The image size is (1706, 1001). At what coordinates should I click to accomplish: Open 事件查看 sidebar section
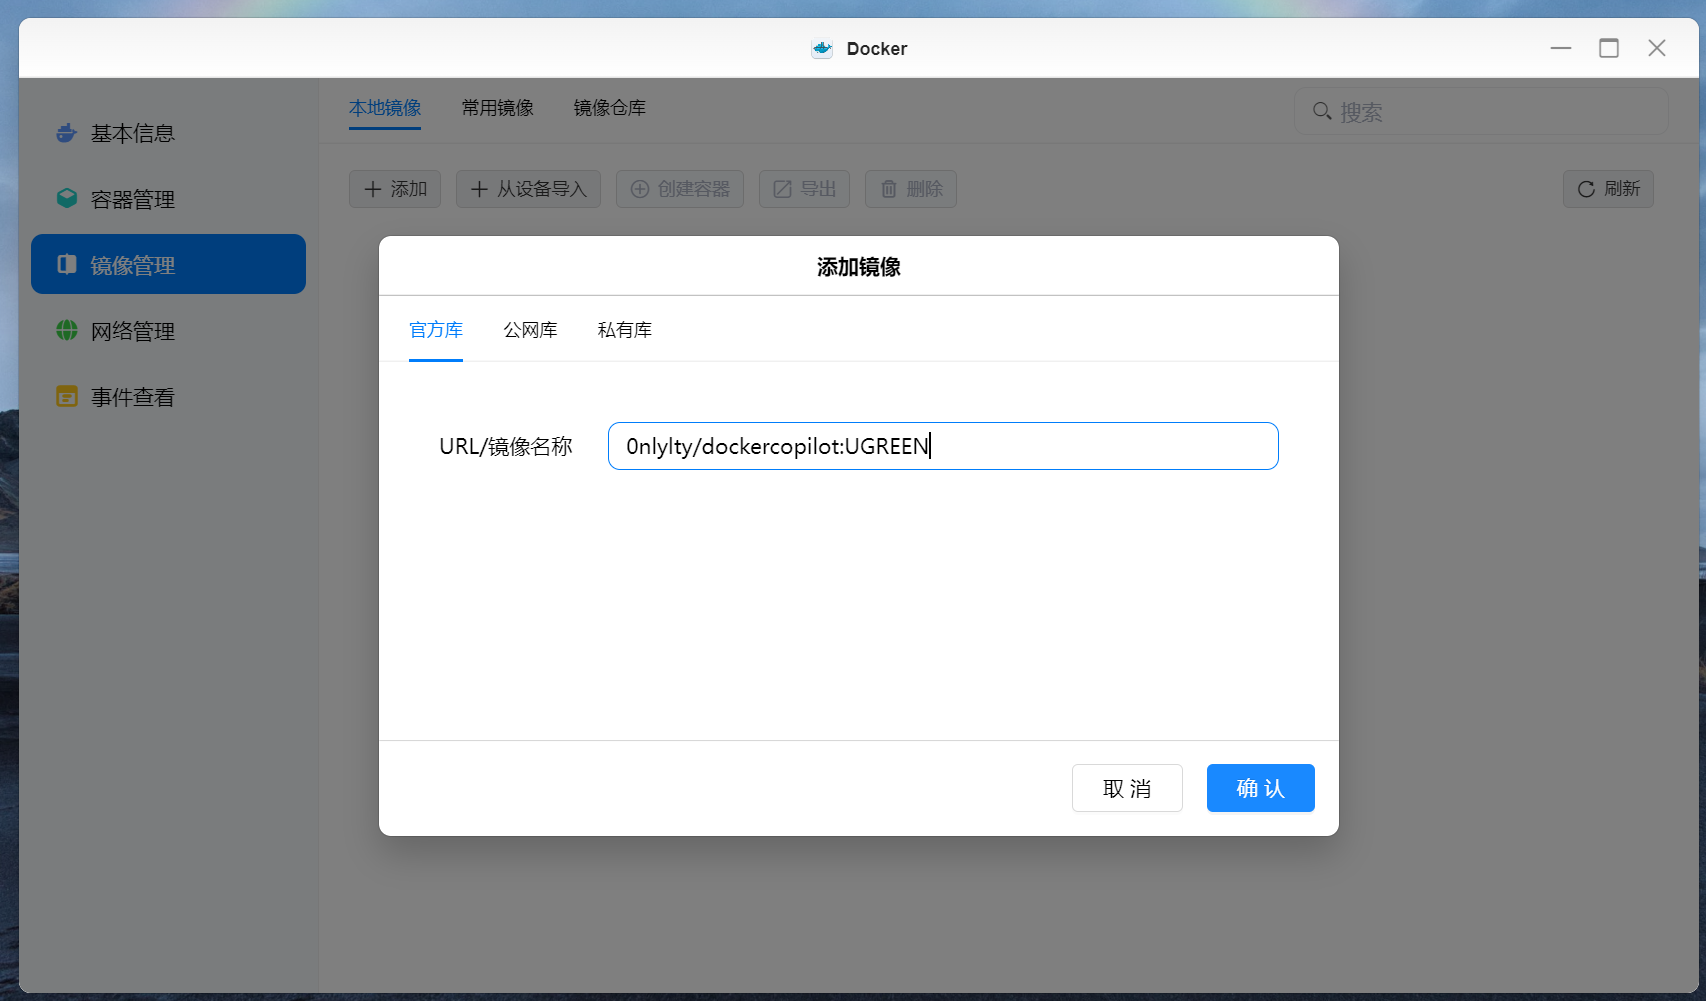click(168, 397)
